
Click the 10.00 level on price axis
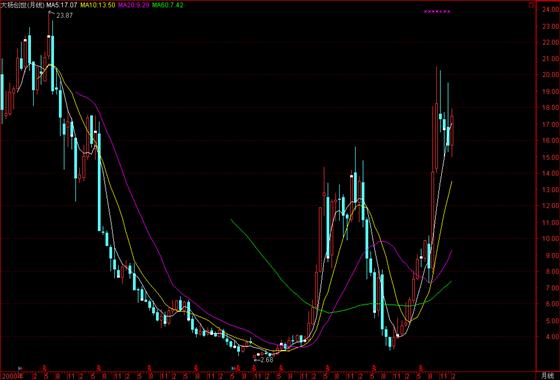point(550,239)
